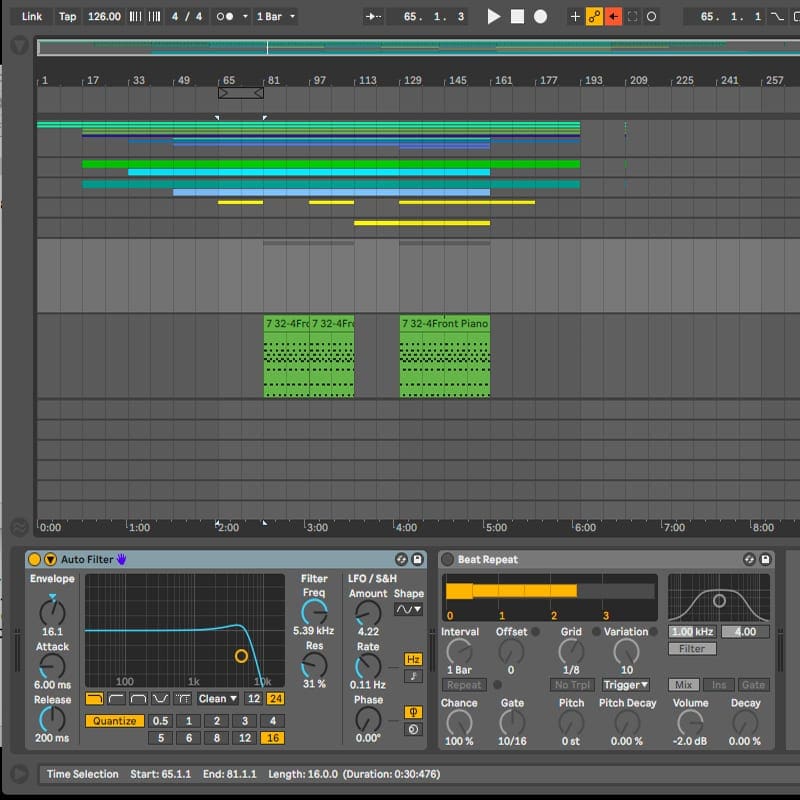Select quantize beat value 0.5
Image resolution: width=800 pixels, height=800 pixels.
(161, 721)
